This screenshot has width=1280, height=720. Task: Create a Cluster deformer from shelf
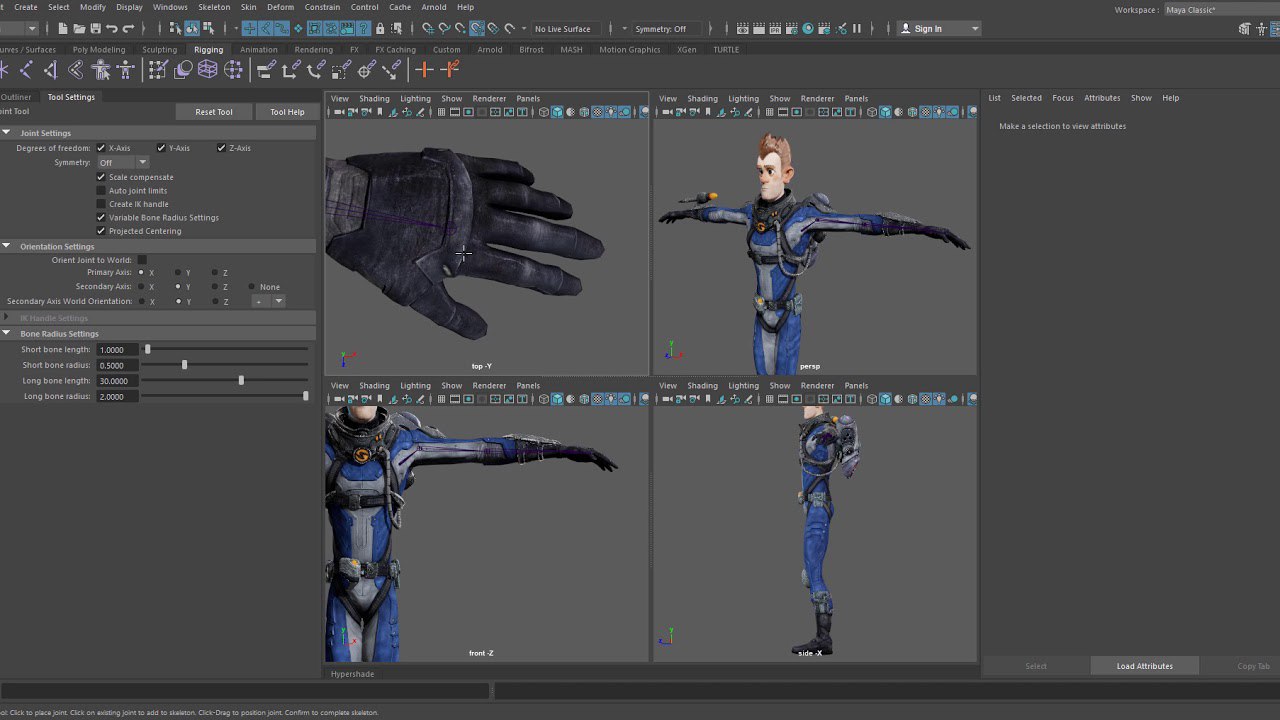pos(233,69)
